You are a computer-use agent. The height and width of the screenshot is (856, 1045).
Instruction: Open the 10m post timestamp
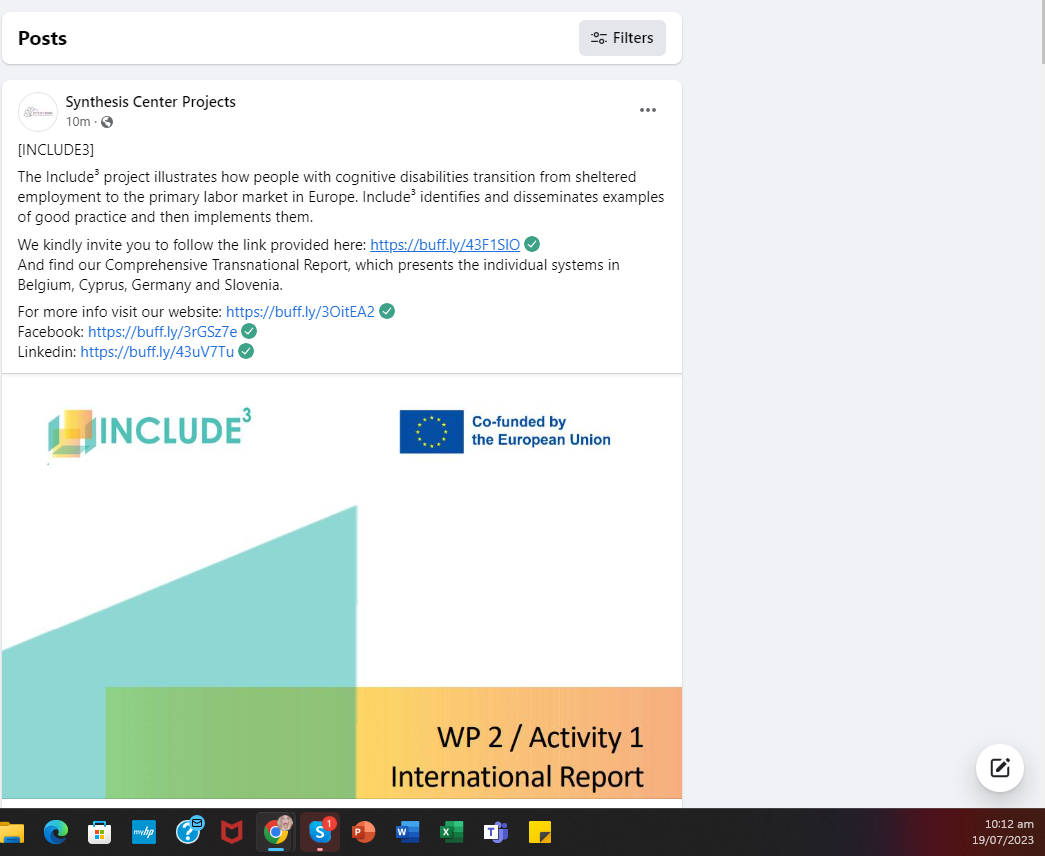pyautogui.click(x=78, y=121)
